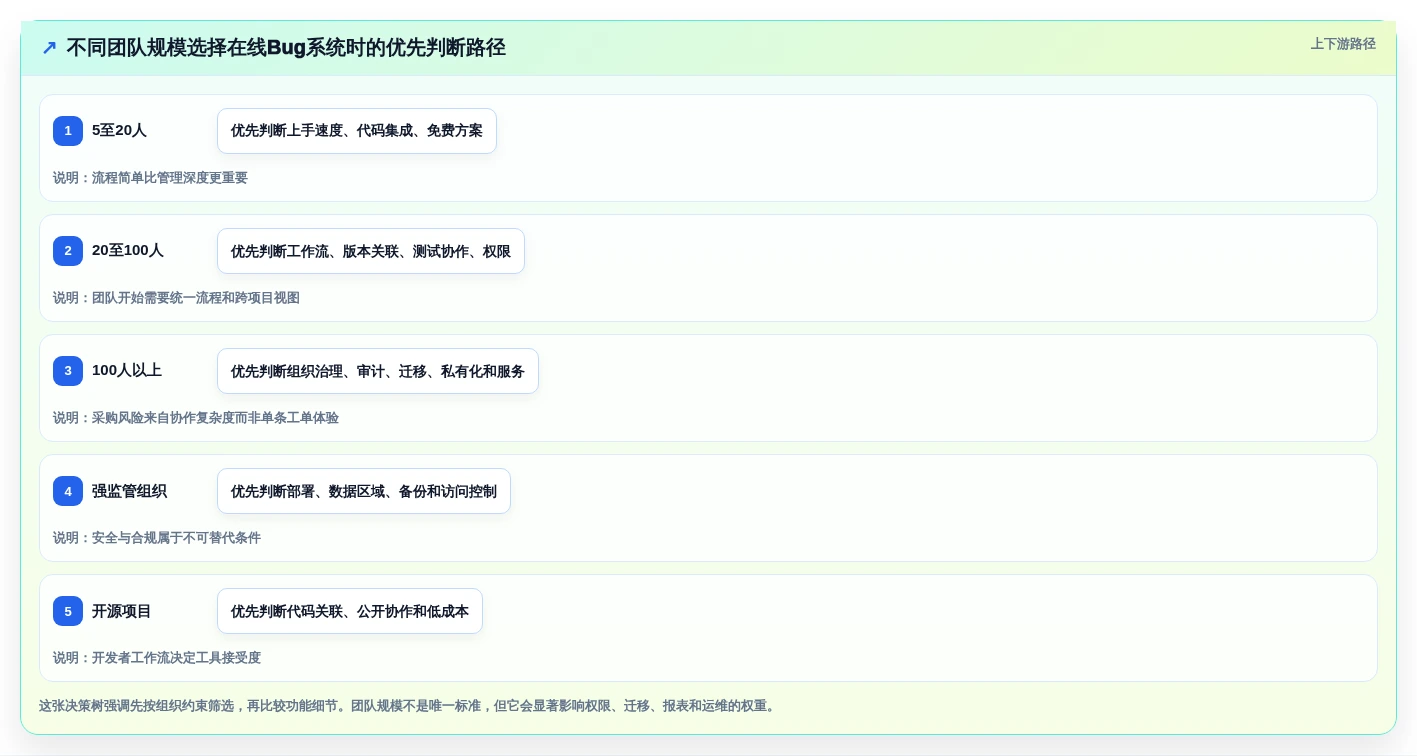
Task: Click step badge number 1
Action: click(x=68, y=131)
